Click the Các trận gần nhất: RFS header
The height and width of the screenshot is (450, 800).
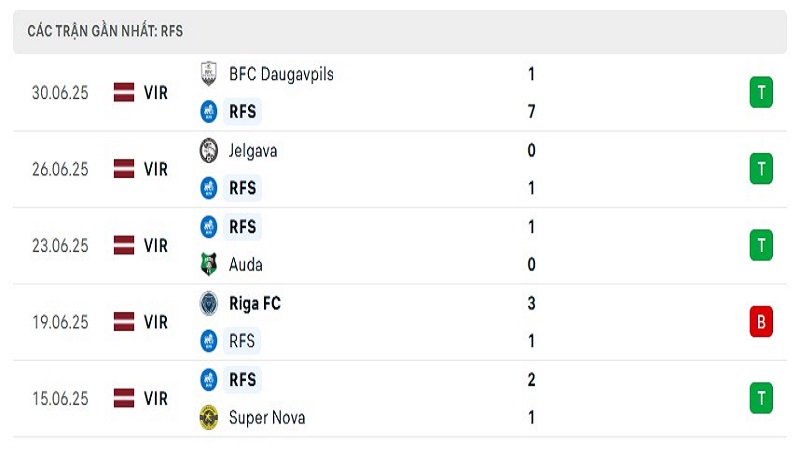click(105, 31)
